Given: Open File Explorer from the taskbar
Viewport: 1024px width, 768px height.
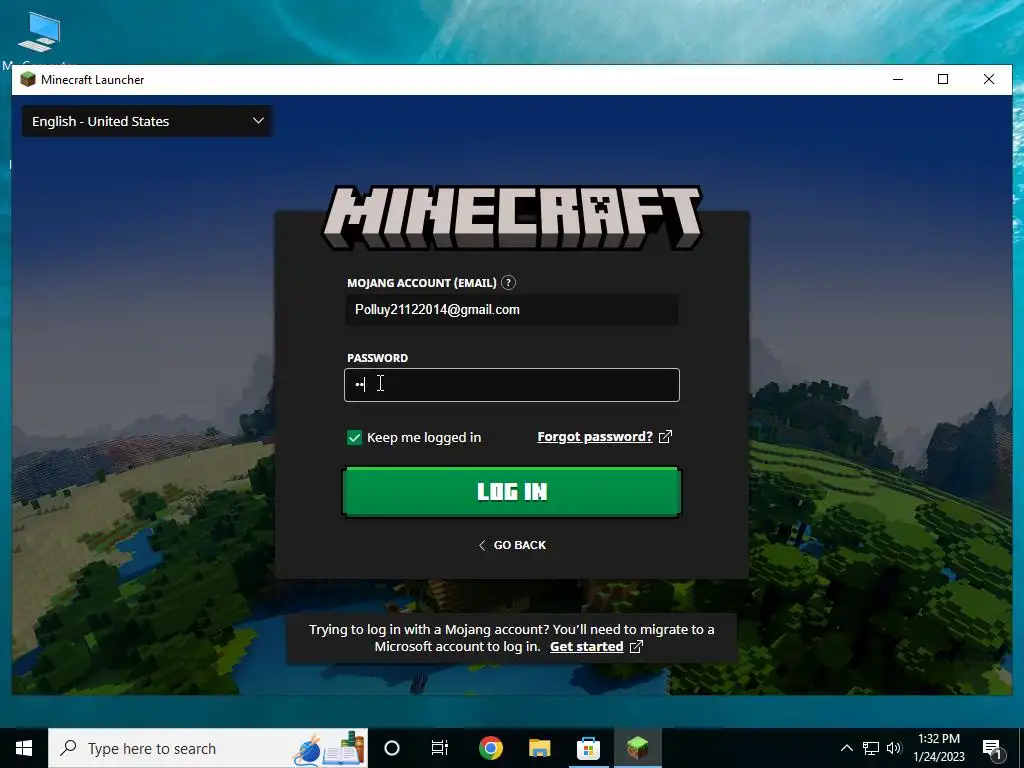Looking at the screenshot, I should 539,748.
